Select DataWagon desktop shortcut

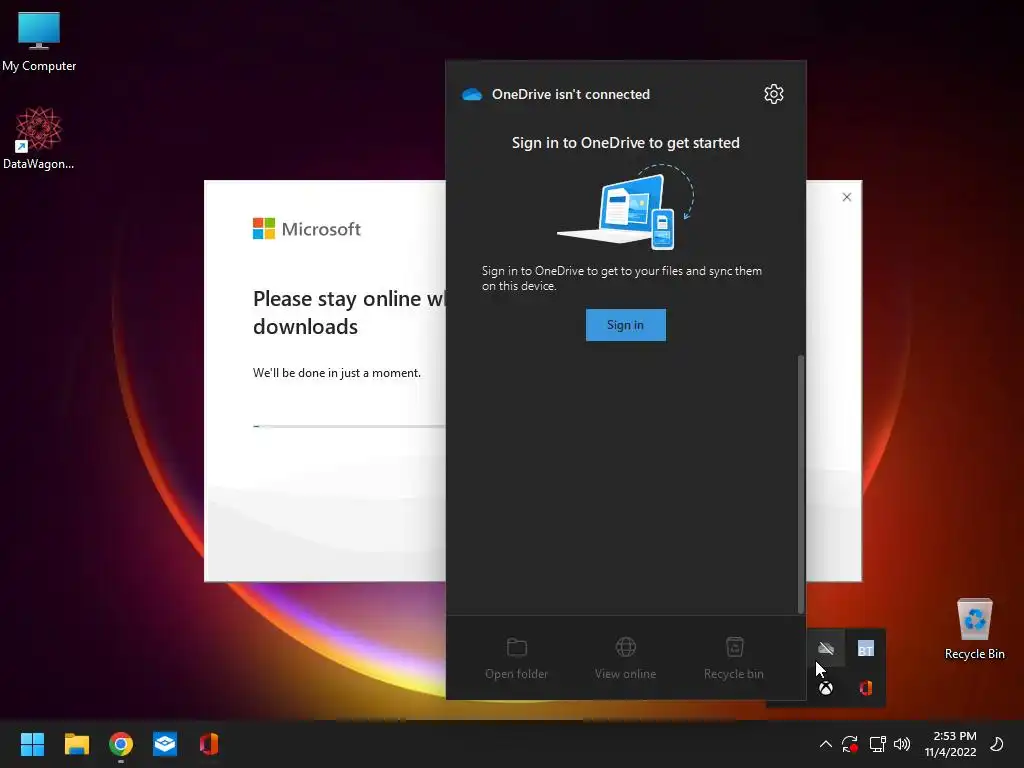[39, 138]
